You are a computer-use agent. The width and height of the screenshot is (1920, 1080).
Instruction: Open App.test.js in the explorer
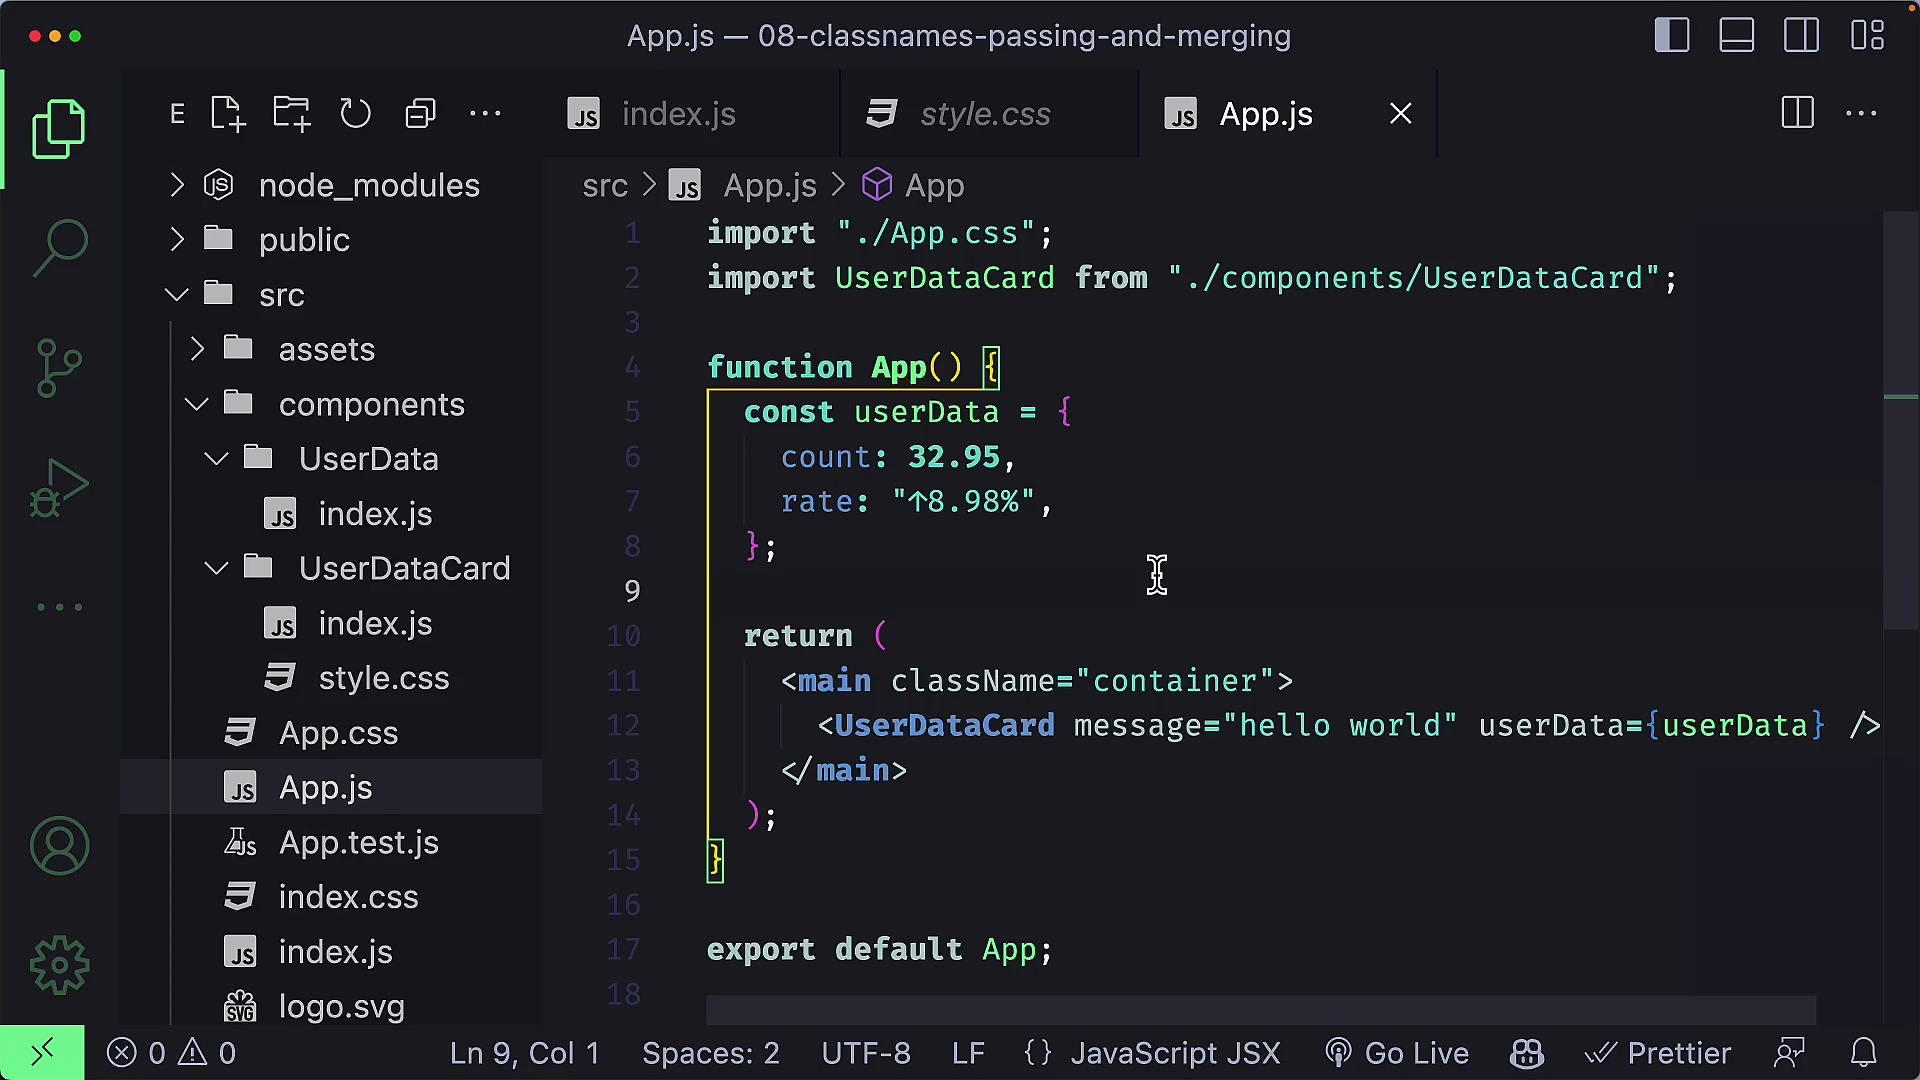(331, 843)
